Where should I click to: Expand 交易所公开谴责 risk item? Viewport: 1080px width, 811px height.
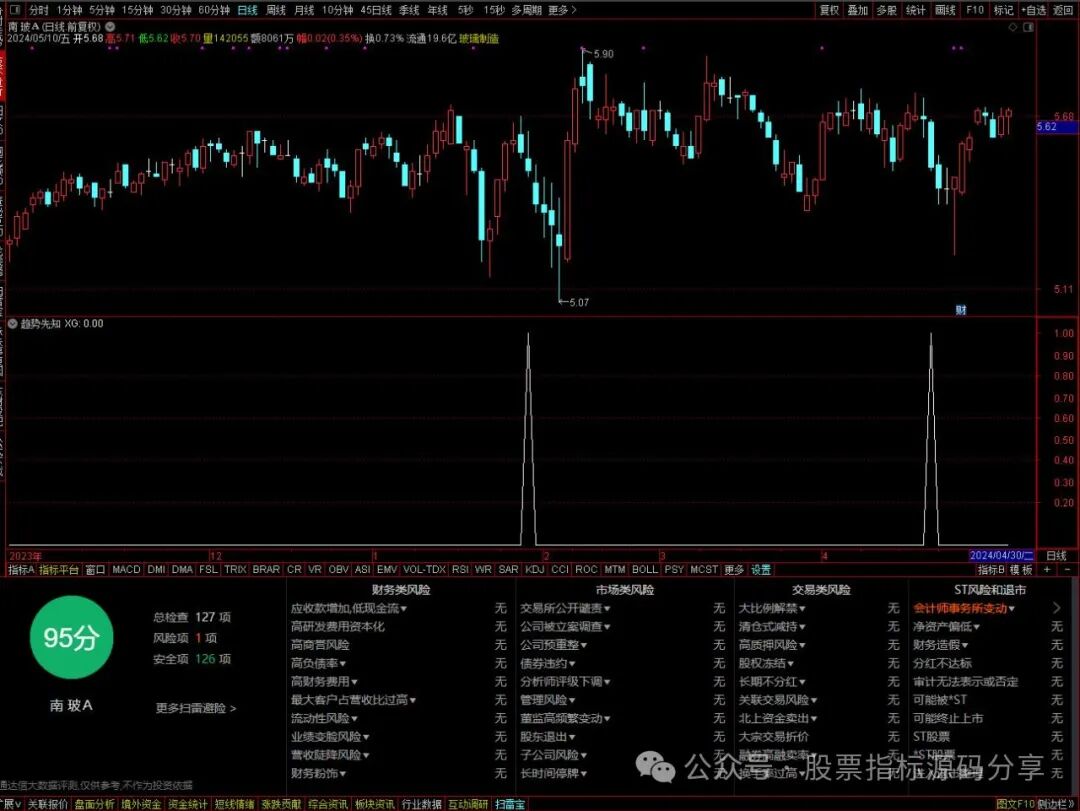pyautogui.click(x=565, y=608)
